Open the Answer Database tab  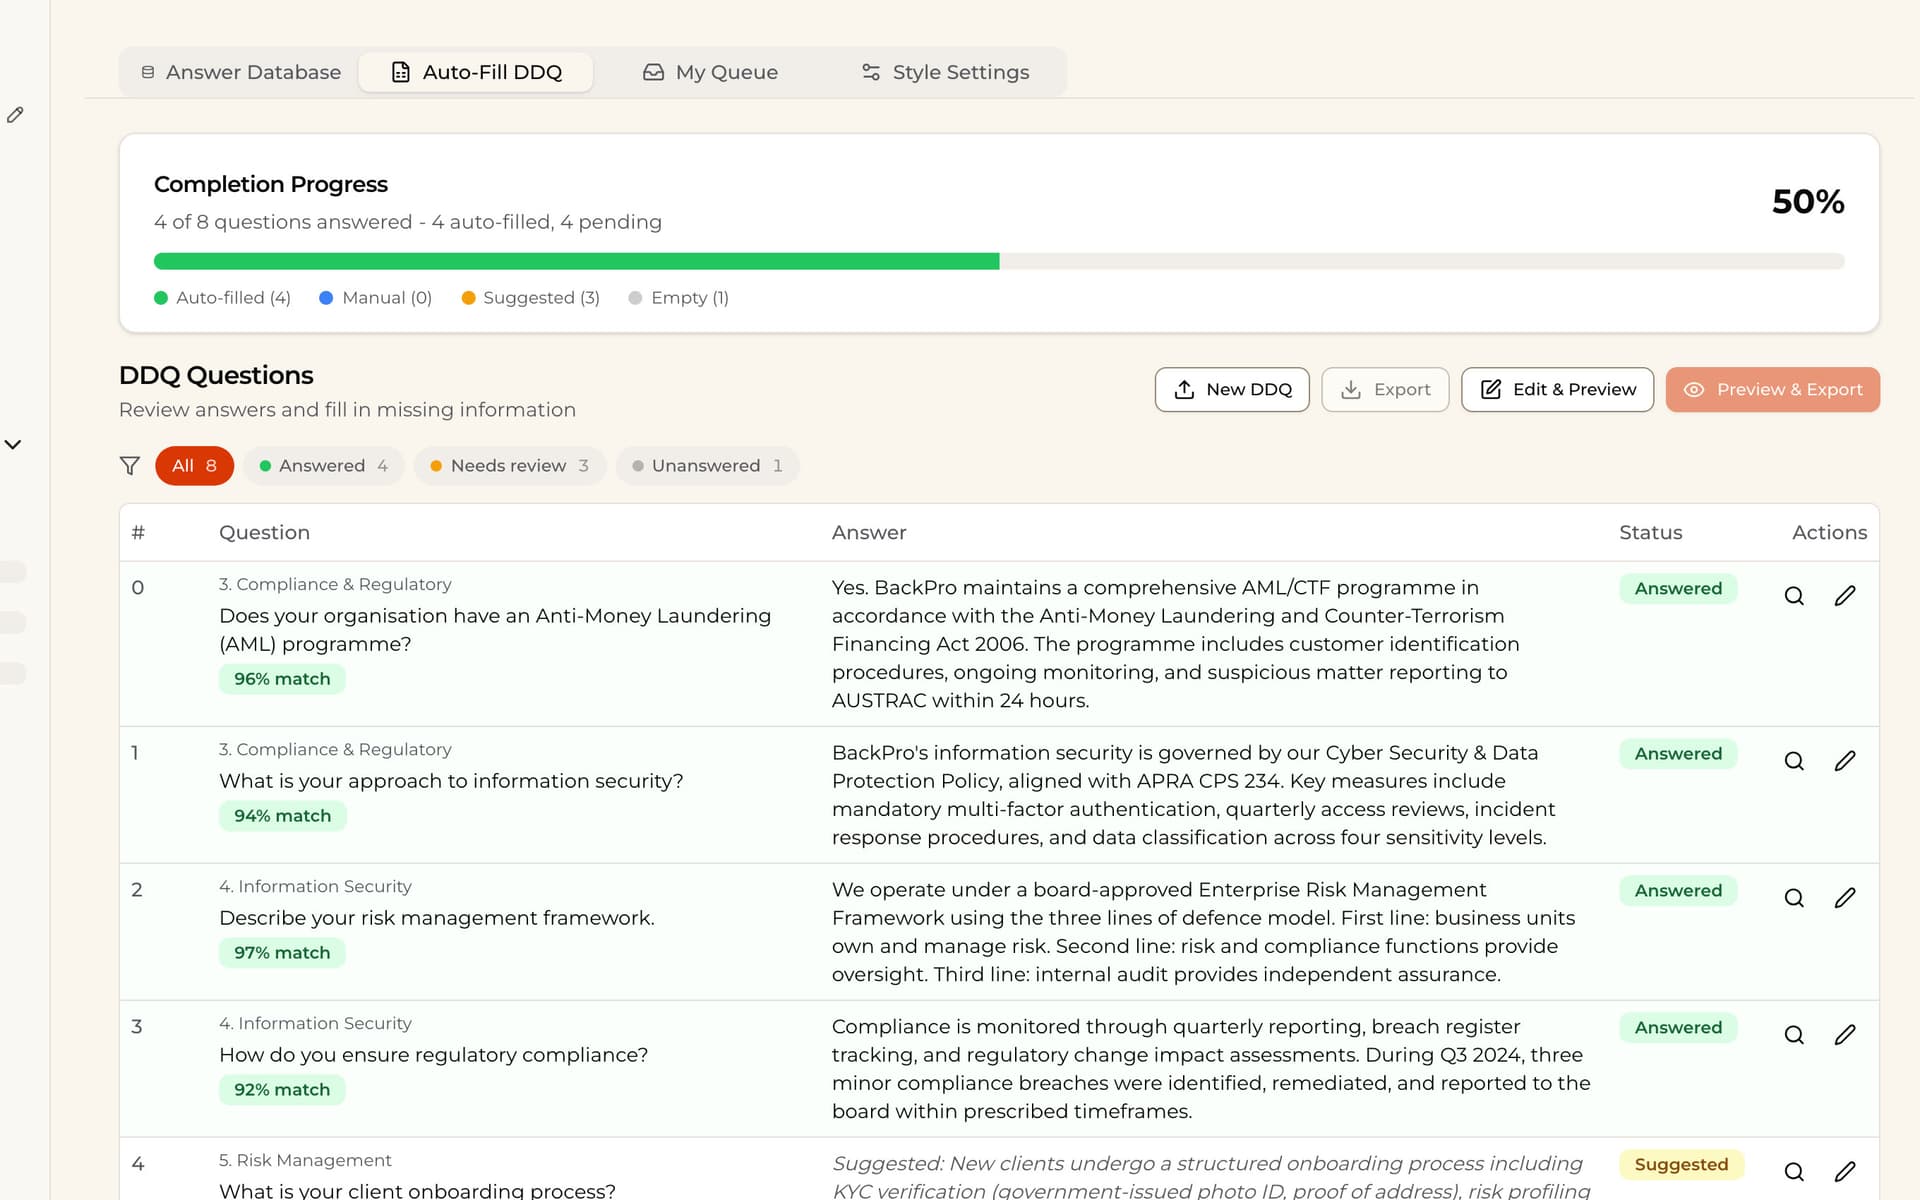click(241, 72)
